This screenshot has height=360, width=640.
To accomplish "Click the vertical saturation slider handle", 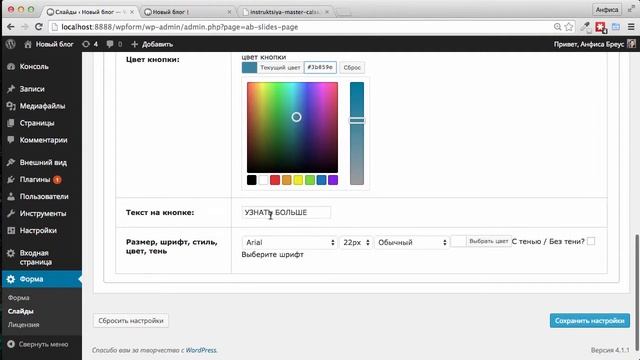I will coord(357,120).
